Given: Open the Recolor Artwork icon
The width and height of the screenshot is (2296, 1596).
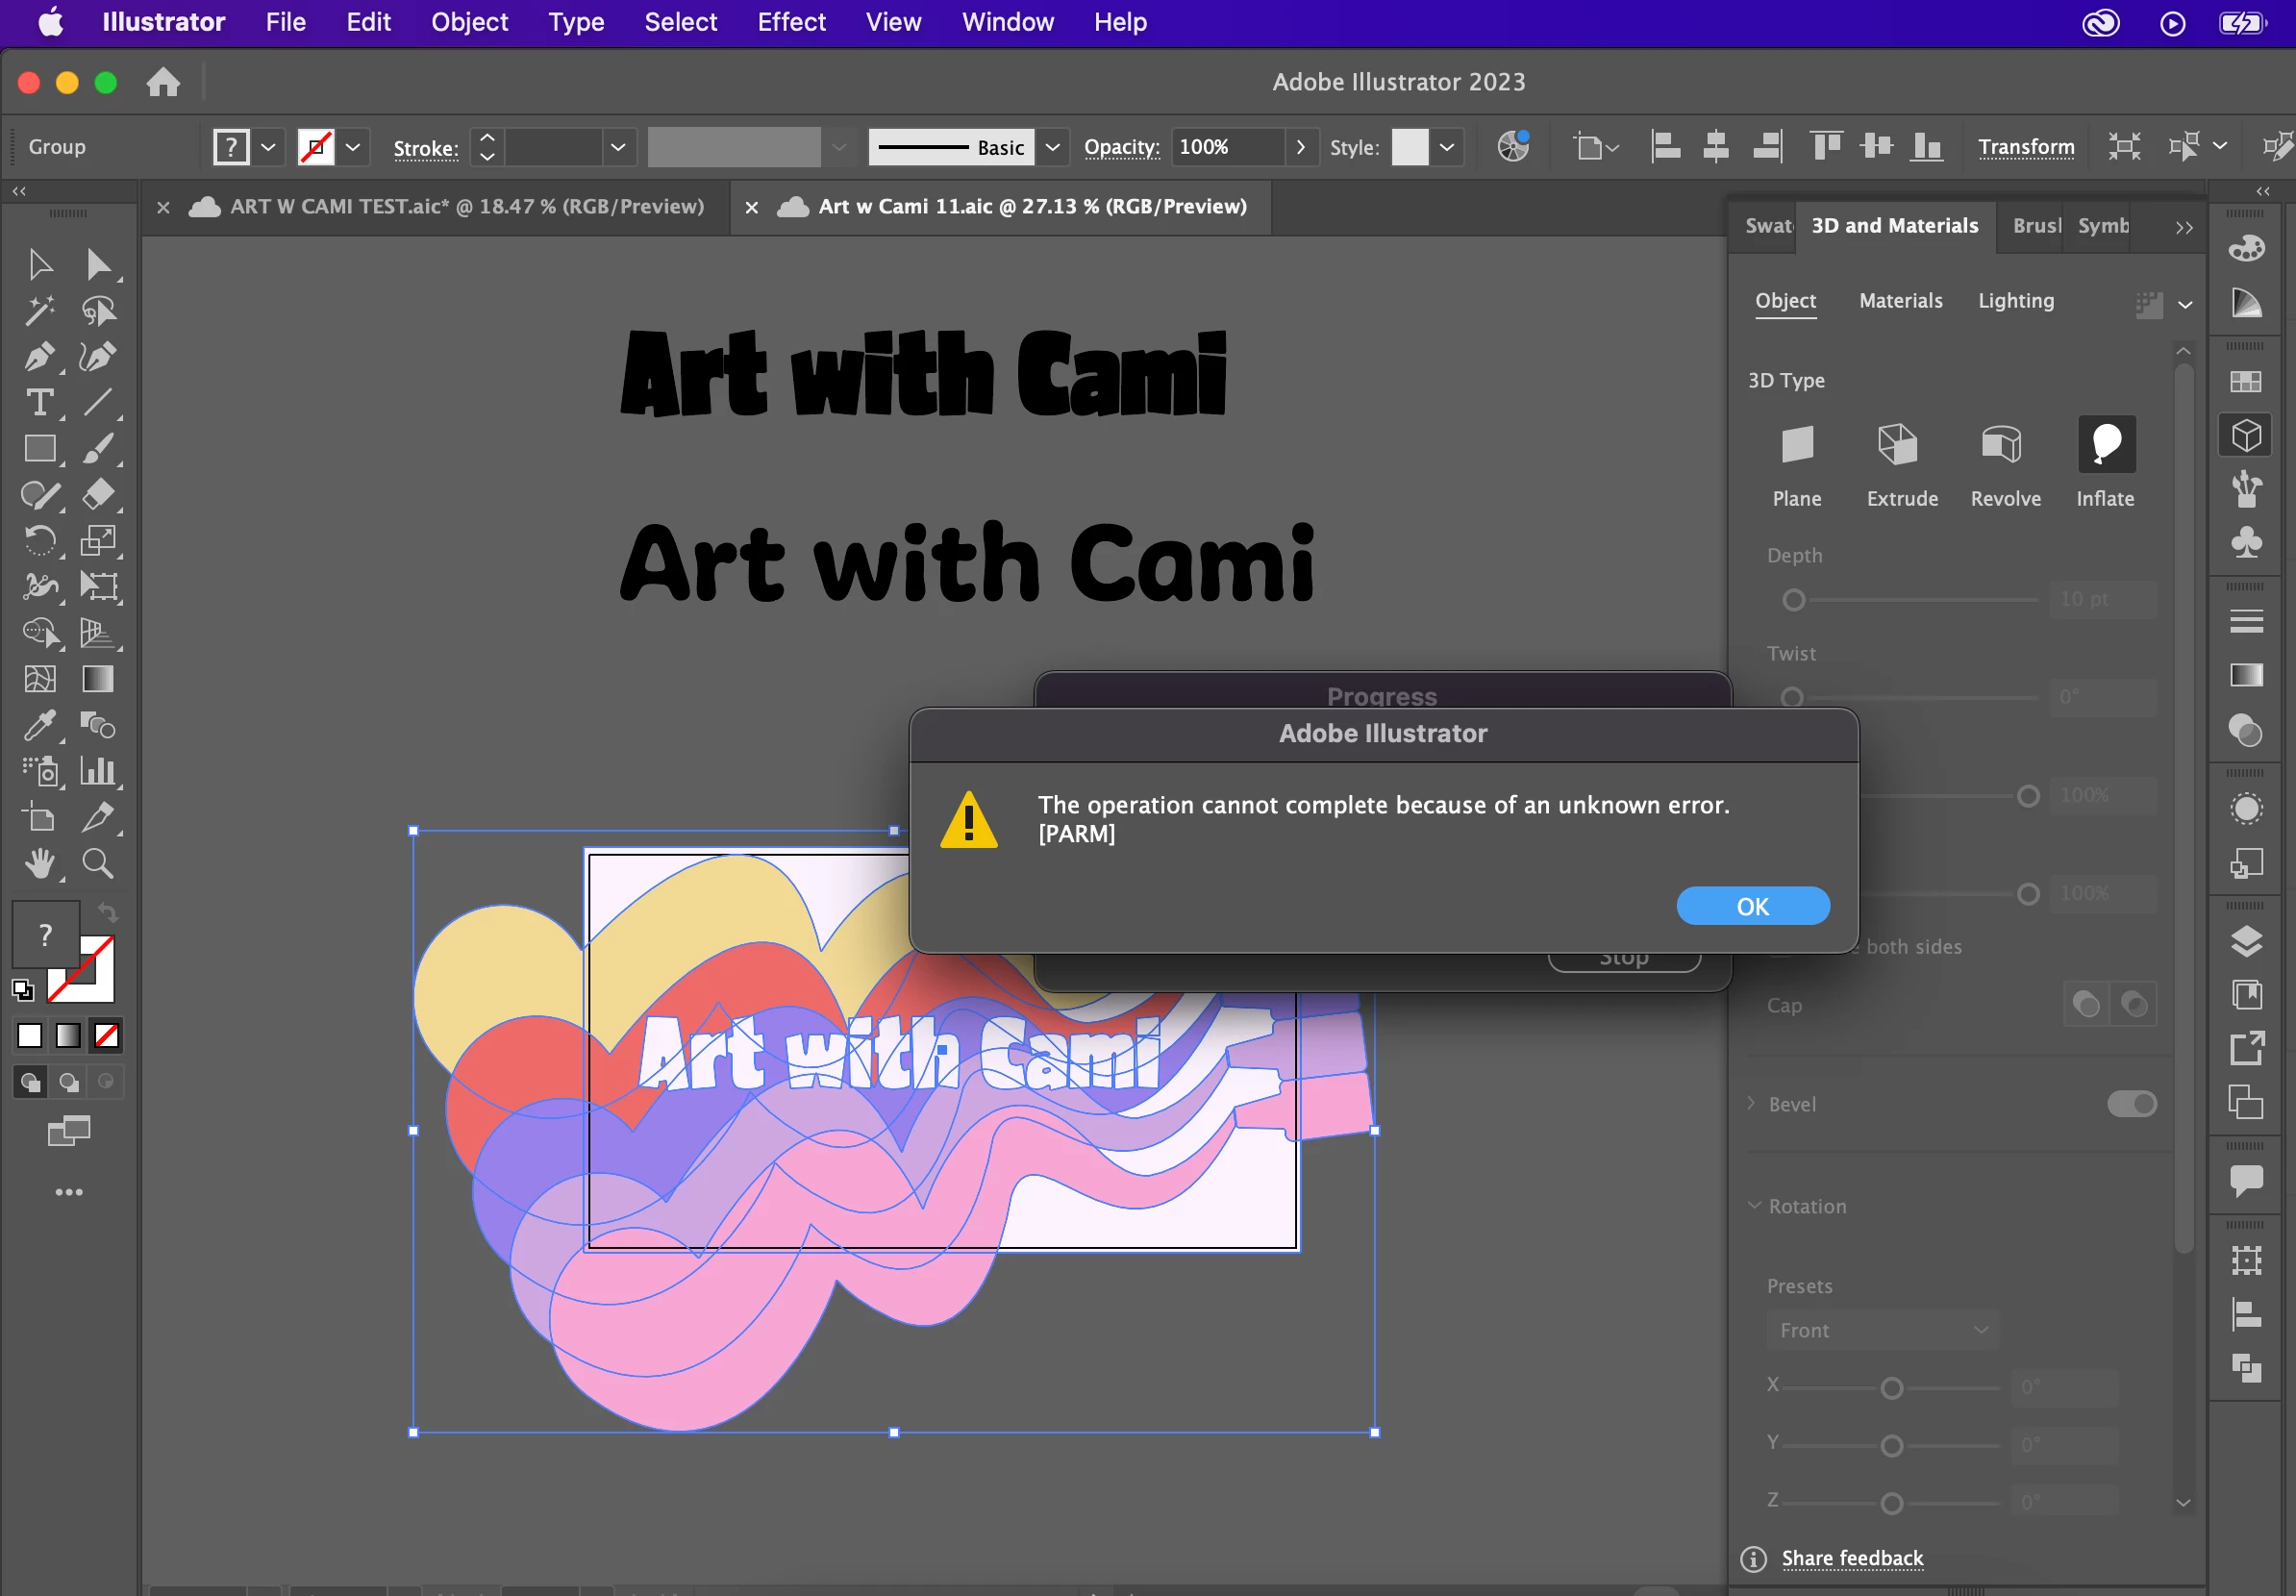Looking at the screenshot, I should tap(1513, 147).
